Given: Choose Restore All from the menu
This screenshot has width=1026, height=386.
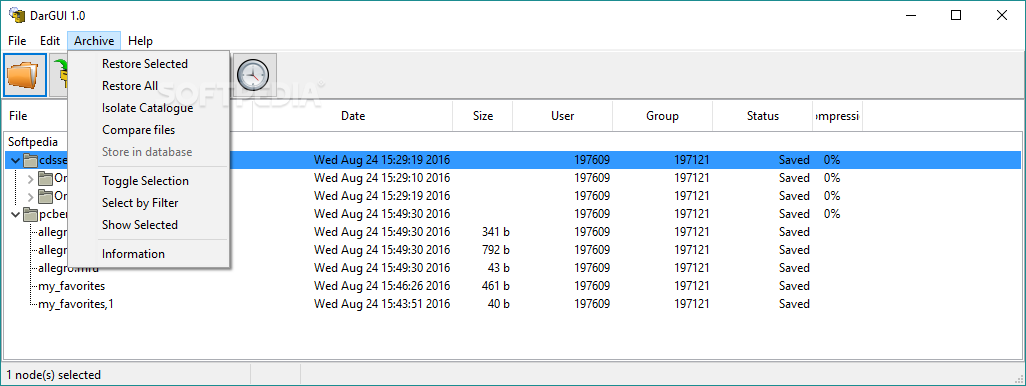Looking at the screenshot, I should 149,86.
